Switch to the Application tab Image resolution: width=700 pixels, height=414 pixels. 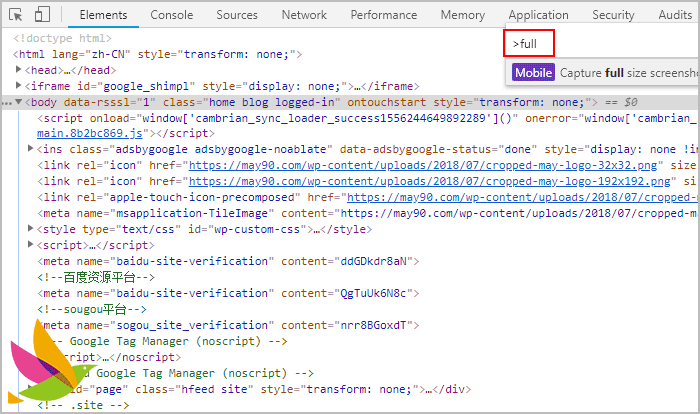538,15
